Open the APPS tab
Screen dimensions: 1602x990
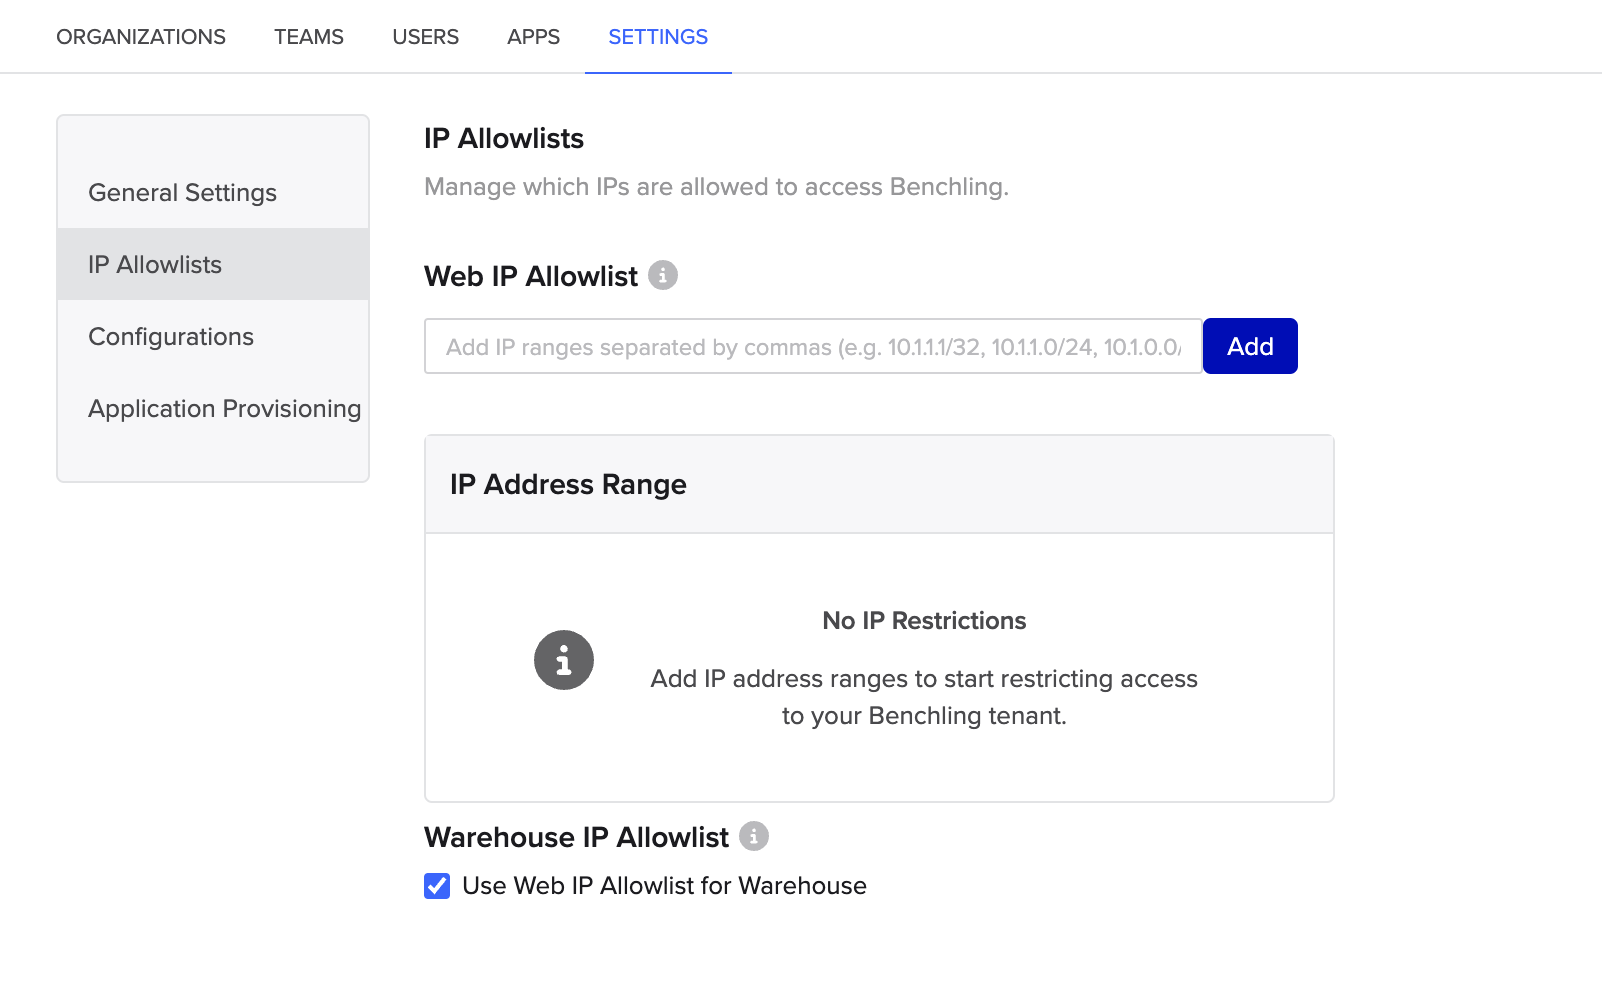pos(533,36)
